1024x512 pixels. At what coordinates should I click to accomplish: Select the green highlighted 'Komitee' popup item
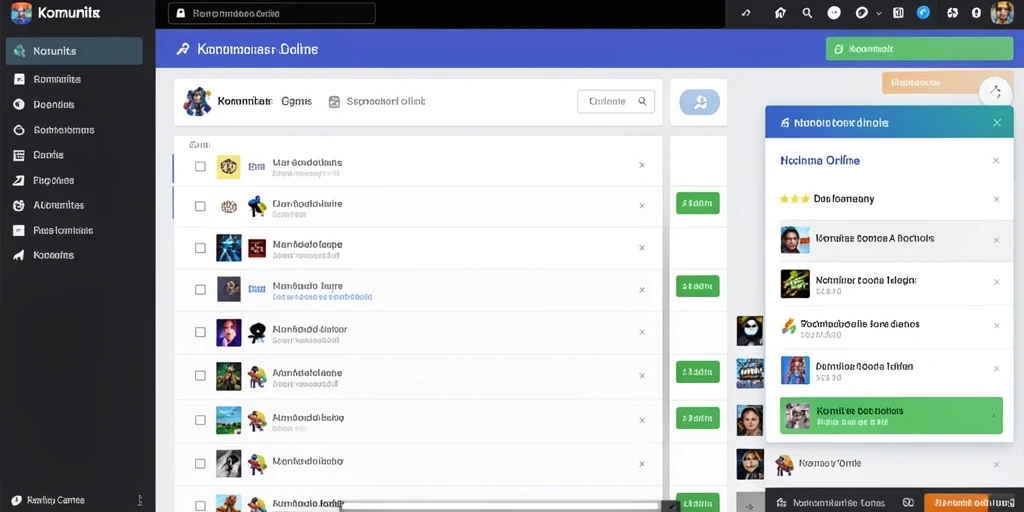point(891,415)
